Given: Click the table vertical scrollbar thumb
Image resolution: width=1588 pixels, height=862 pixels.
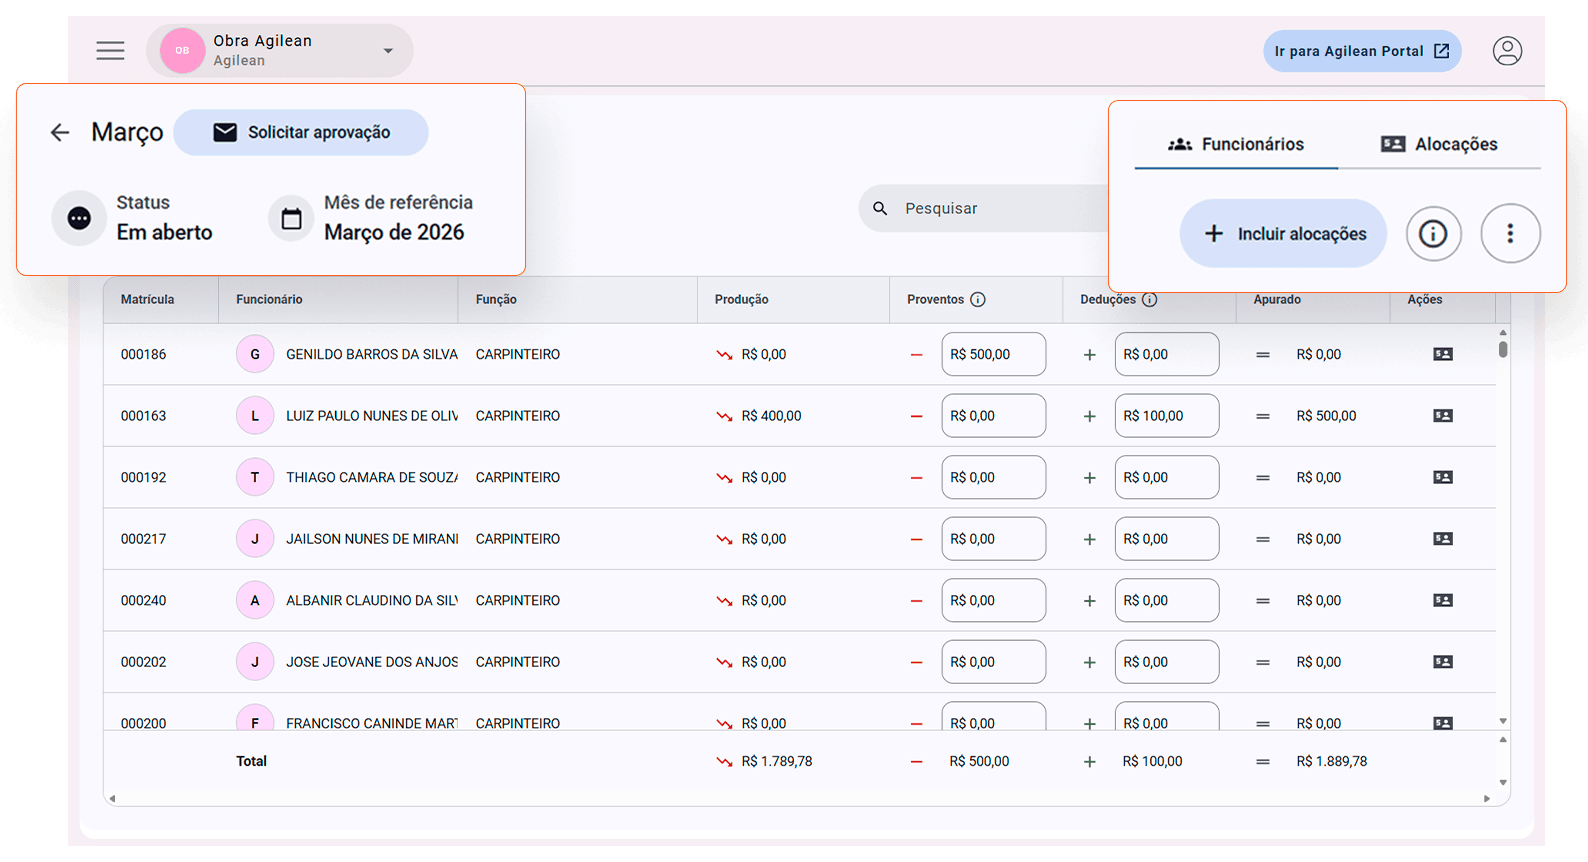Looking at the screenshot, I should (x=1503, y=349).
